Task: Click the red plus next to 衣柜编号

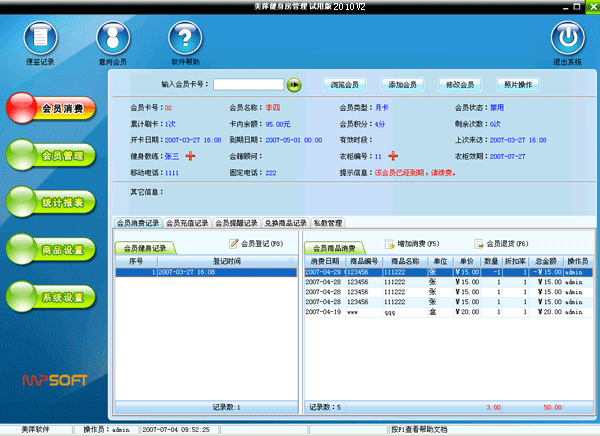Action: (x=393, y=156)
